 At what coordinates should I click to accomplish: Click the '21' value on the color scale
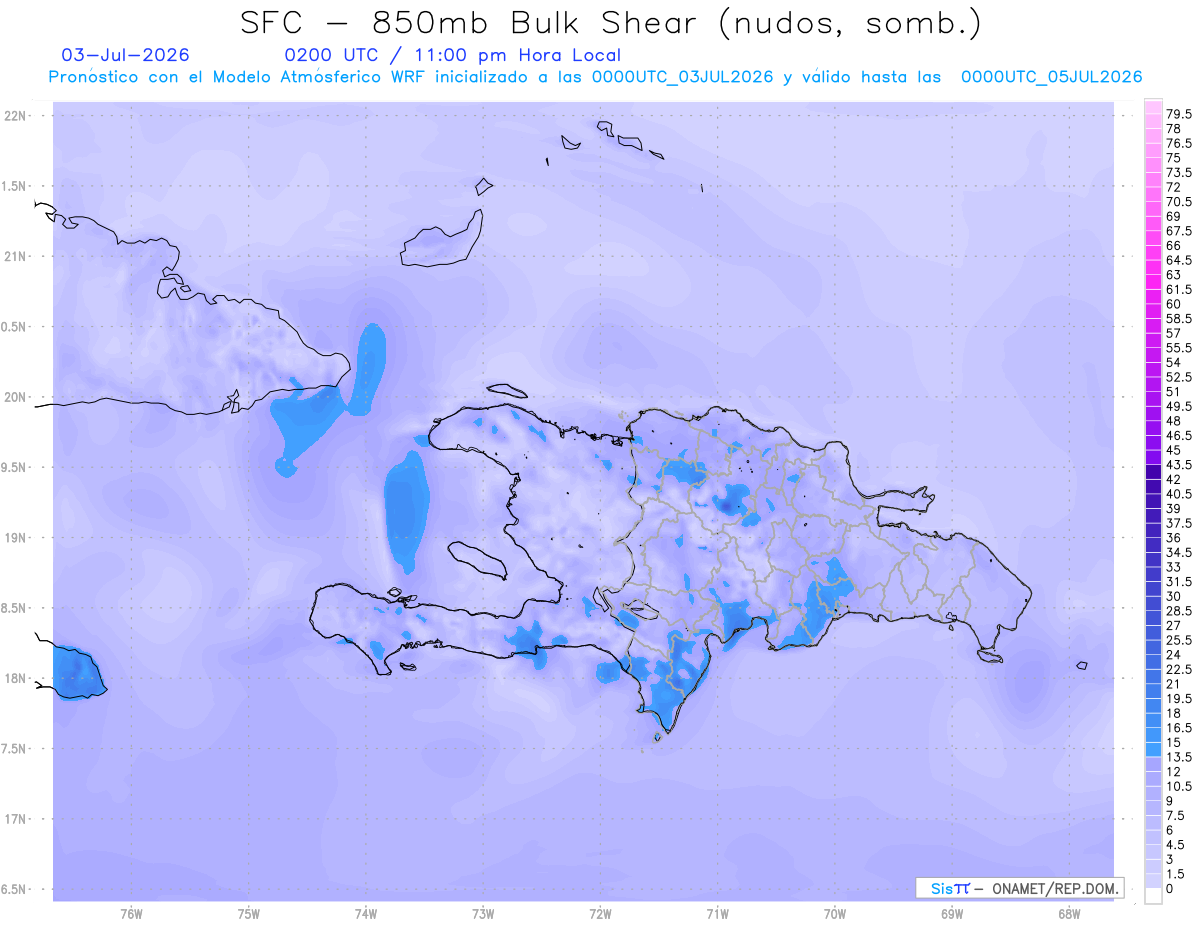click(x=1174, y=683)
